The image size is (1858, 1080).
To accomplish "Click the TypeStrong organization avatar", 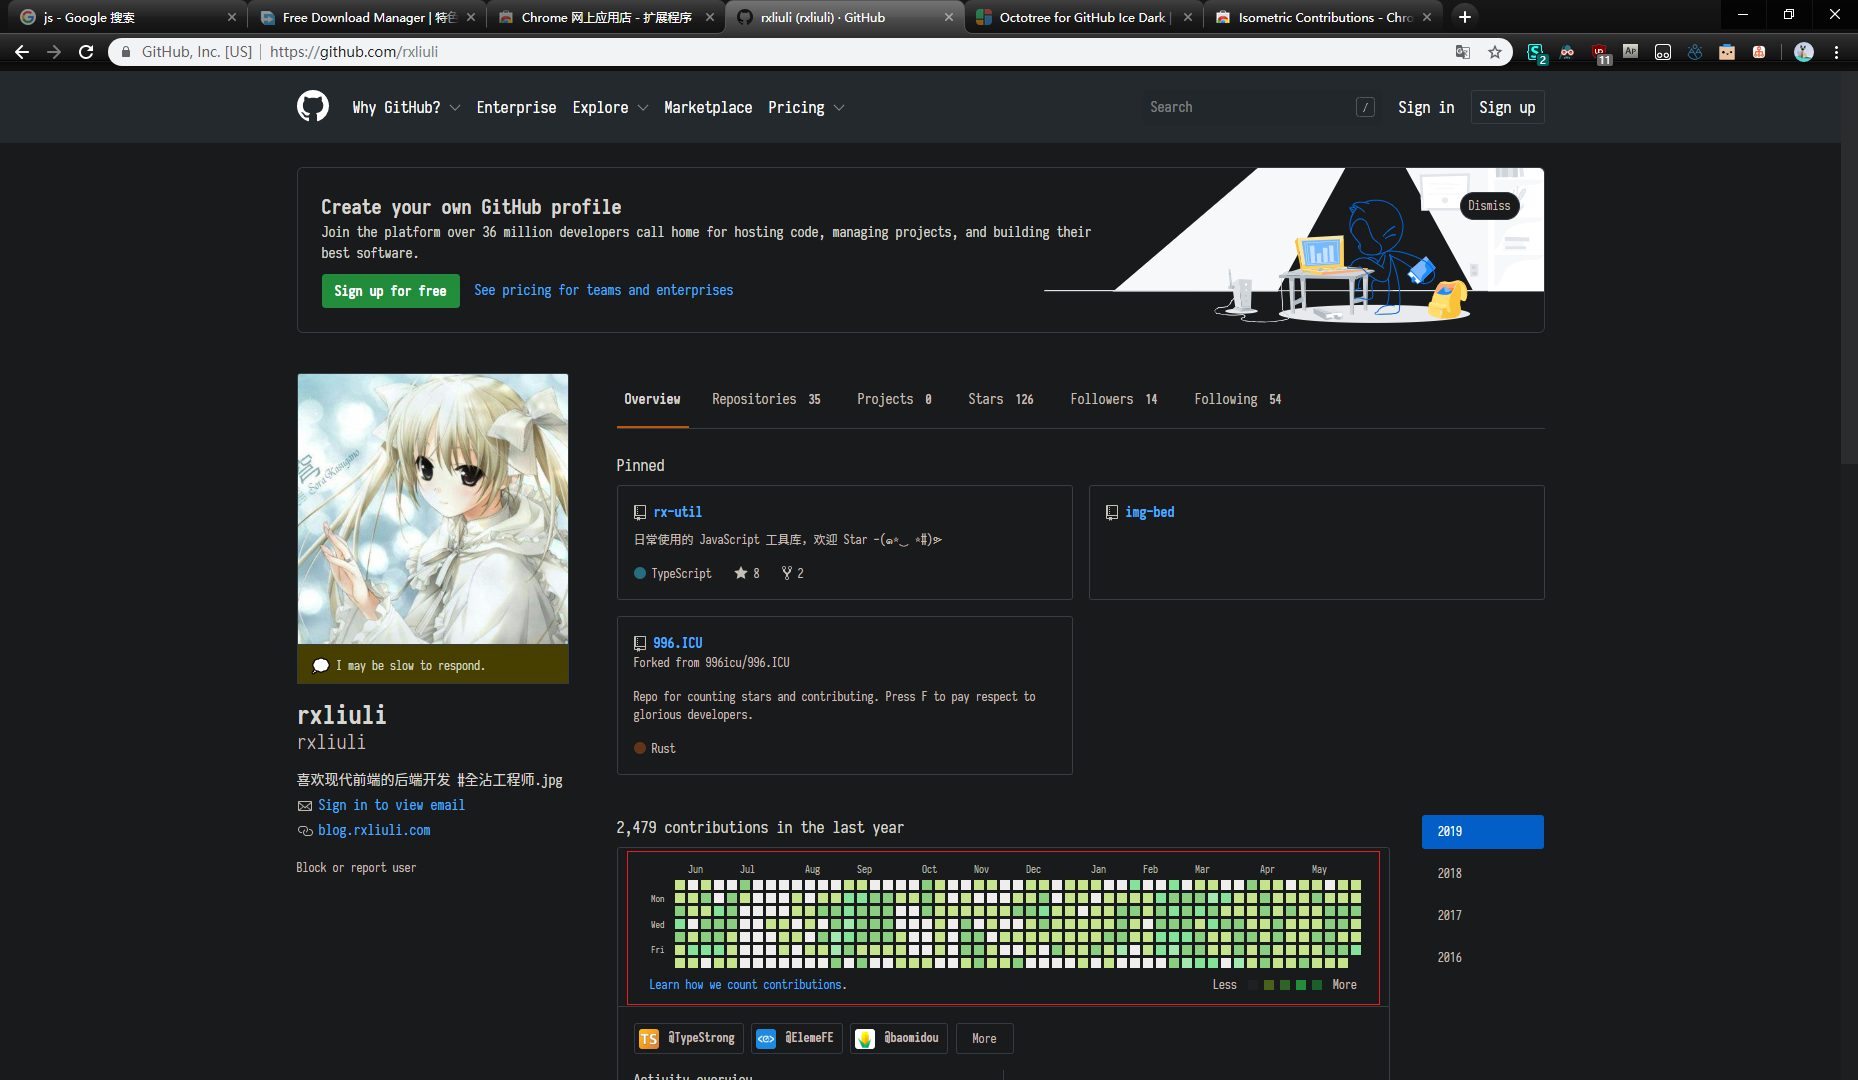I will [649, 1038].
